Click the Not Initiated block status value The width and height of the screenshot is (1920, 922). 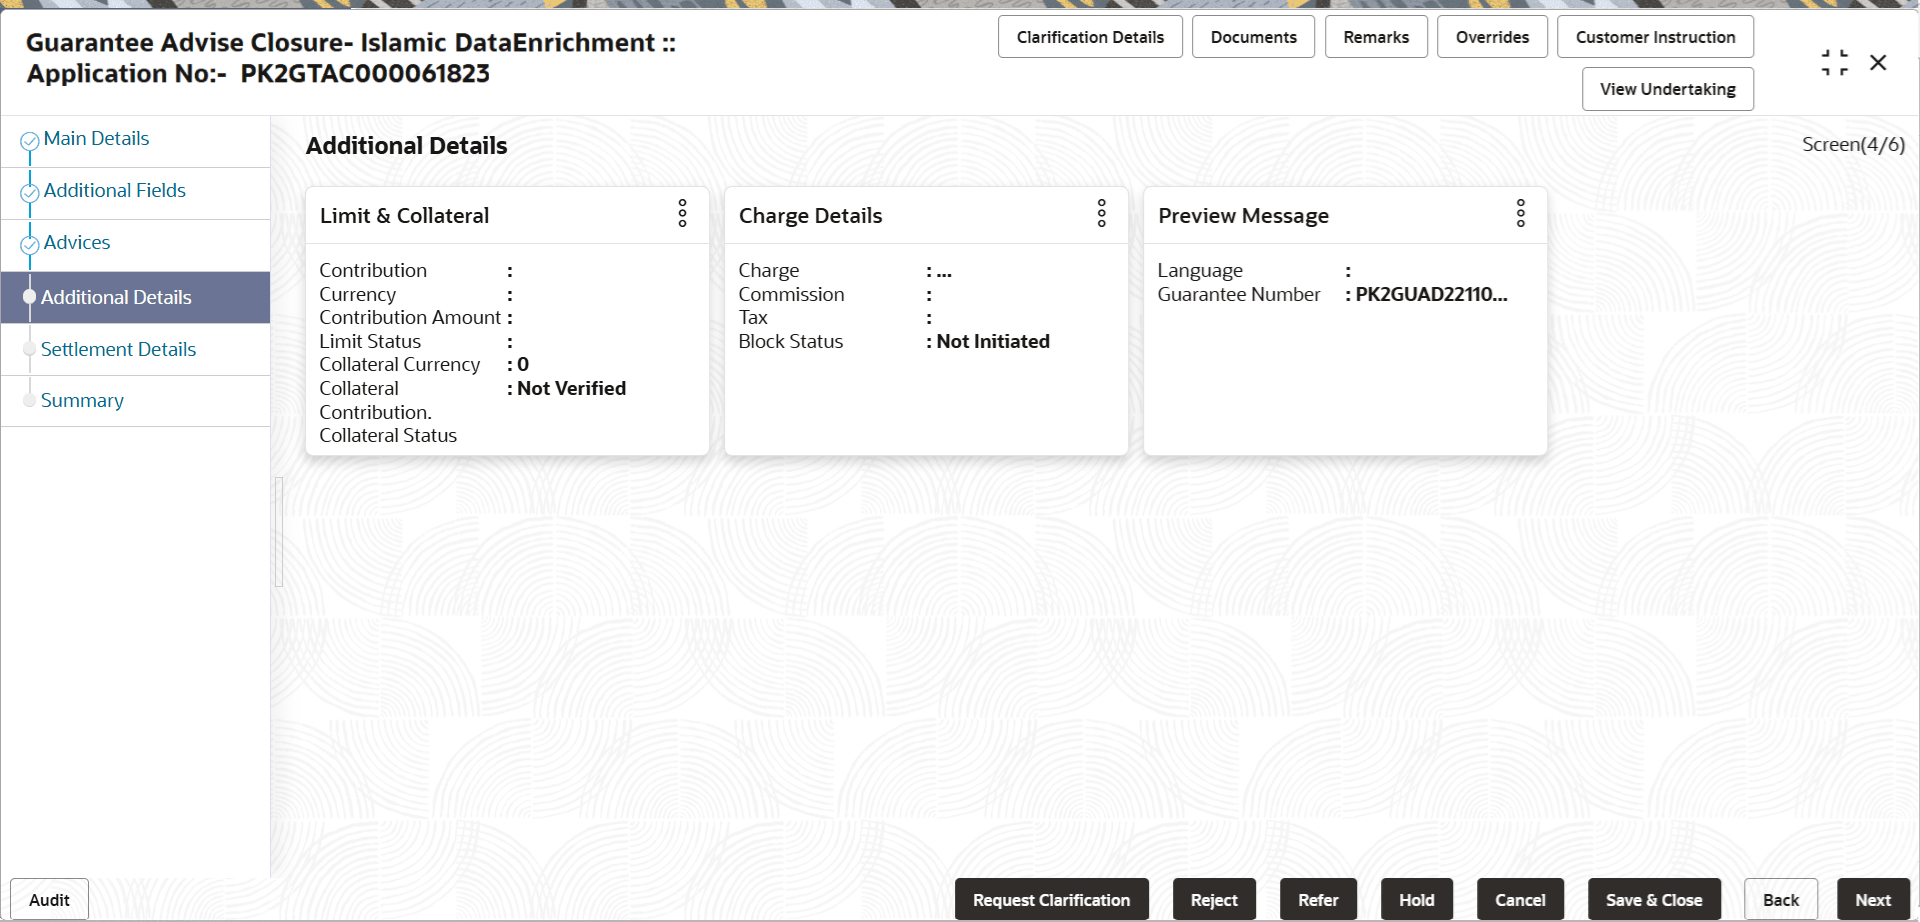993,342
